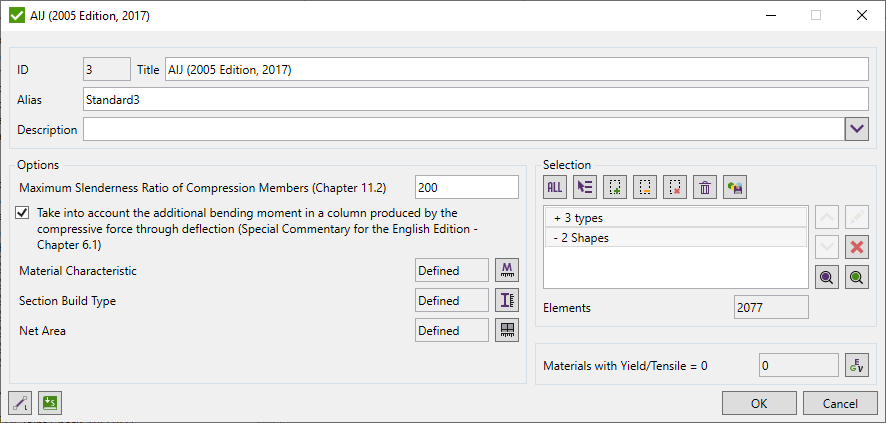Open Net Area settings icon
This screenshot has height=423, width=886.
tap(507, 331)
